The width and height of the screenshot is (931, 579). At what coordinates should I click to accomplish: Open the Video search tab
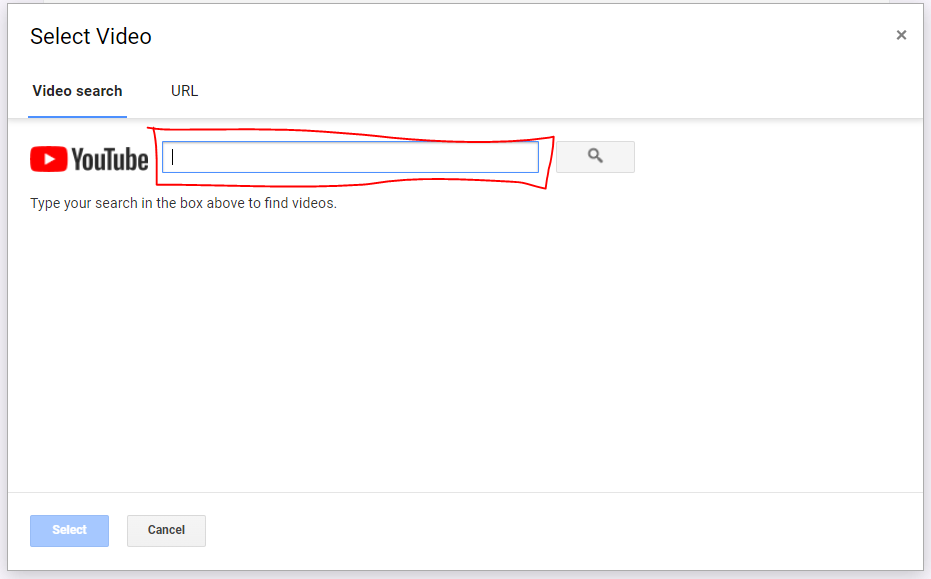click(77, 91)
